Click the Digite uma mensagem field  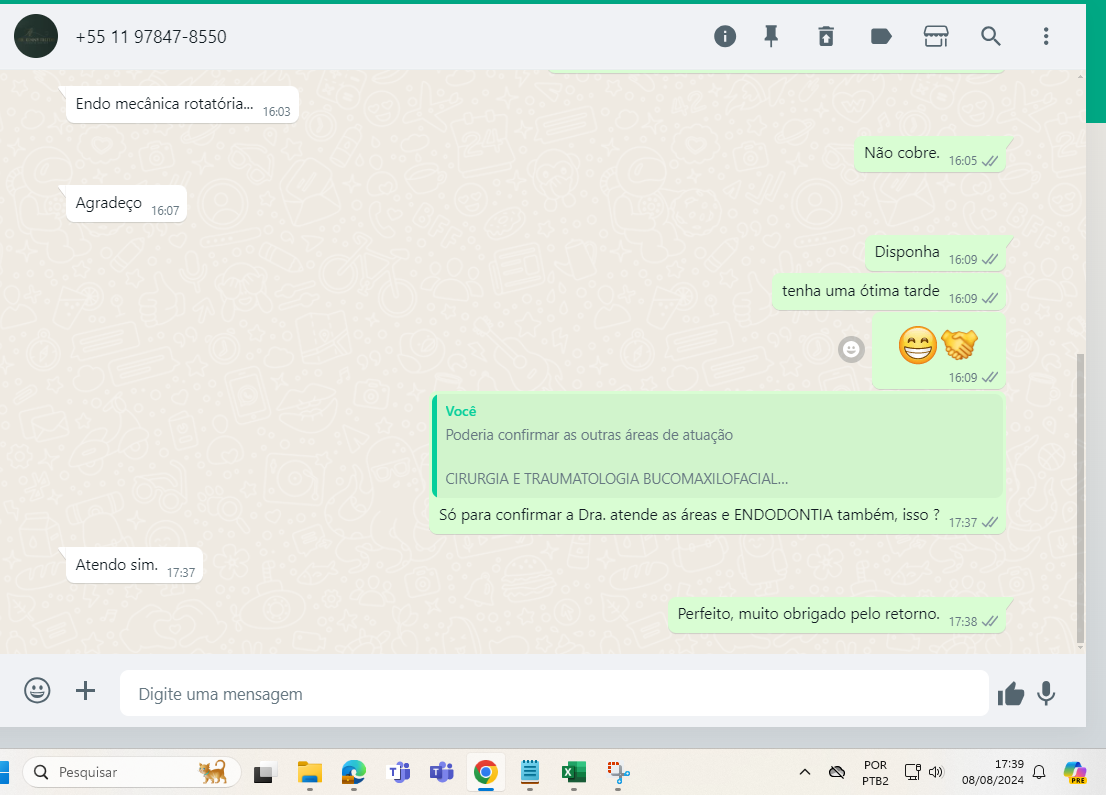(554, 693)
